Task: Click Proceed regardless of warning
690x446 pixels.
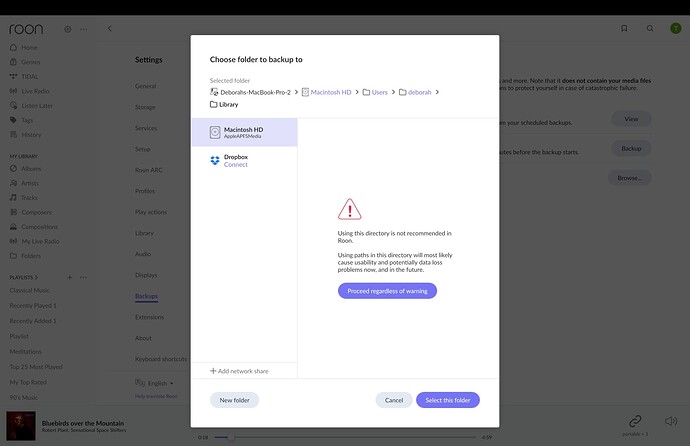Action: click(387, 291)
